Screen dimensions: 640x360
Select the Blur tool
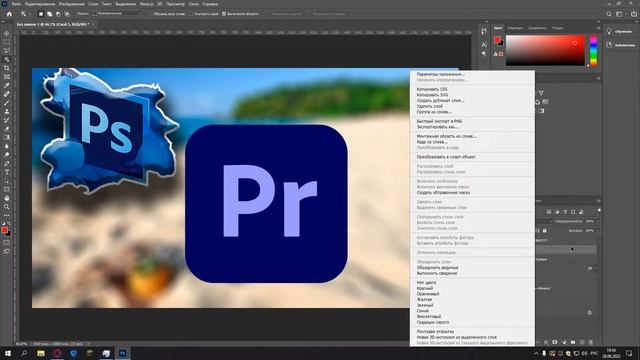7,146
